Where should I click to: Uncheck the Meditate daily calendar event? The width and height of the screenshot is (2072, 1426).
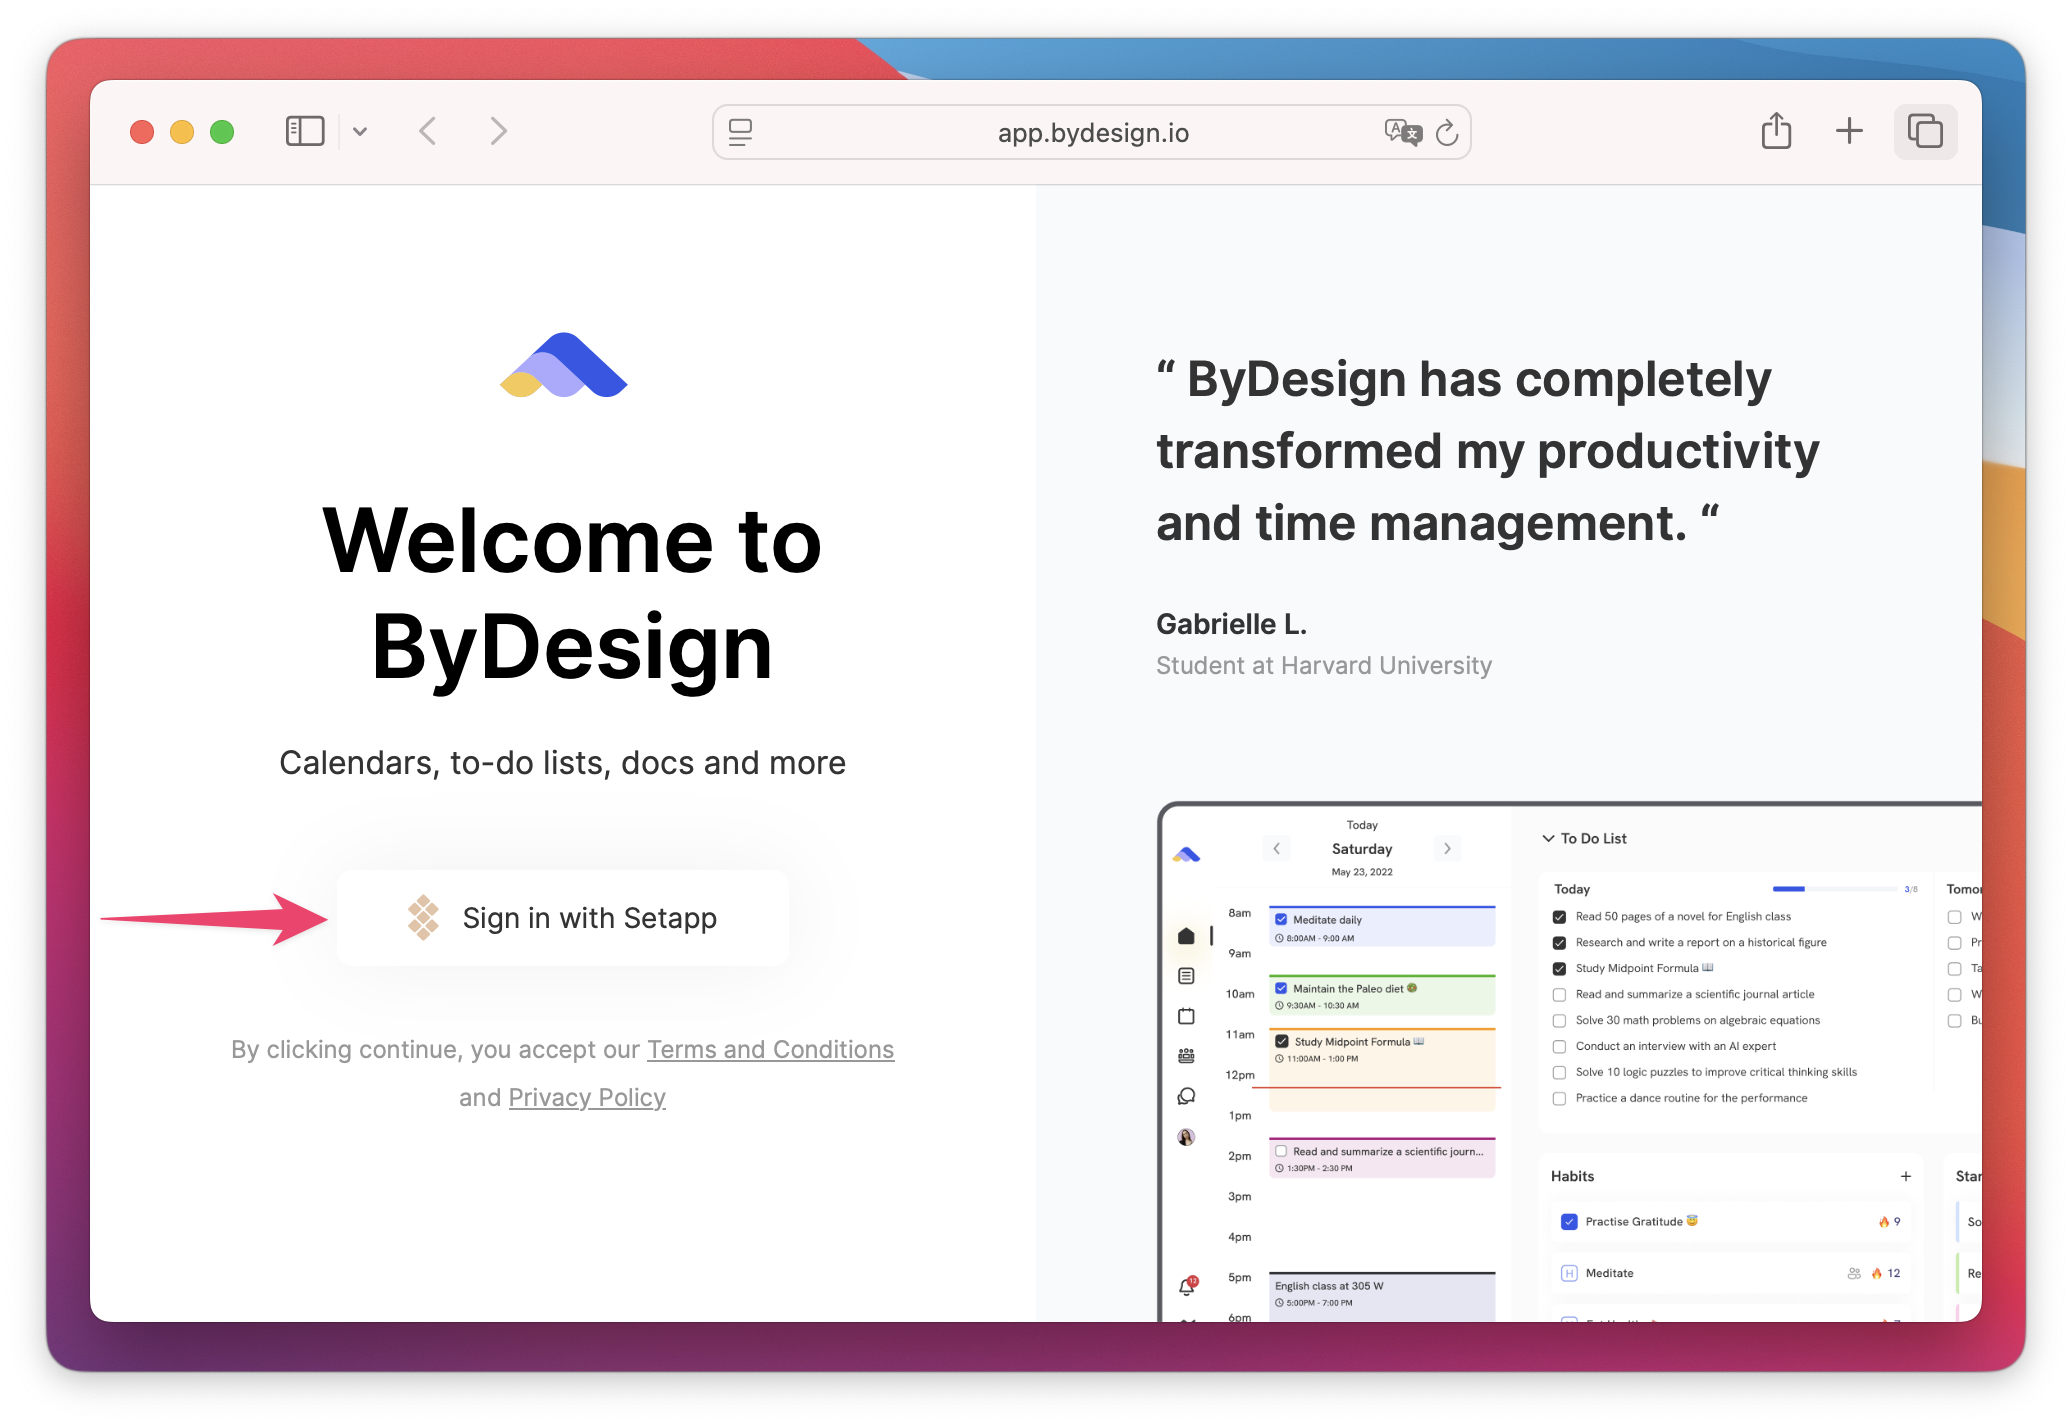1281,919
